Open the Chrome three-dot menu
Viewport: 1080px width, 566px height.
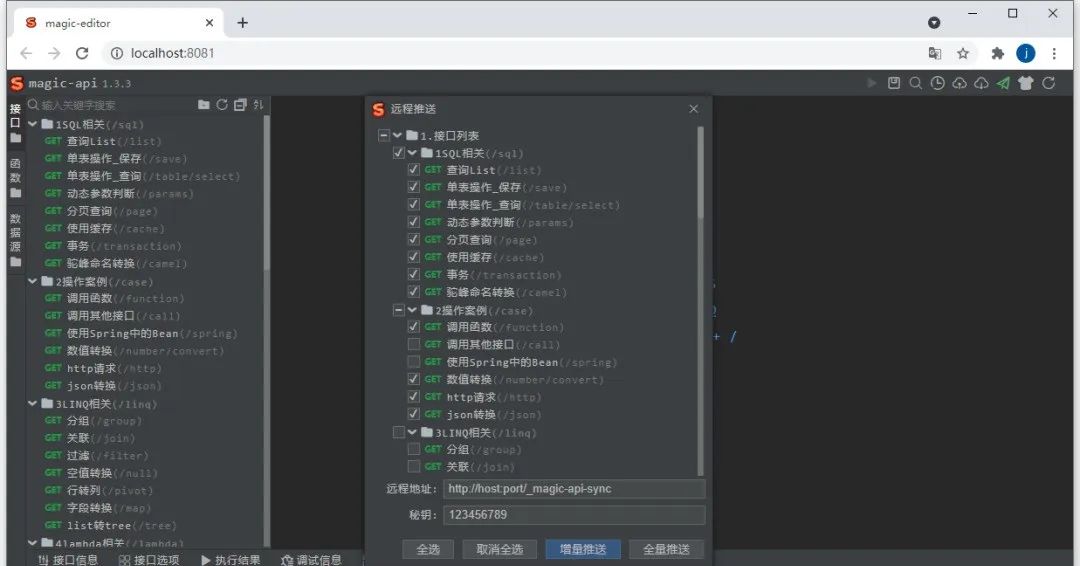coord(1054,53)
